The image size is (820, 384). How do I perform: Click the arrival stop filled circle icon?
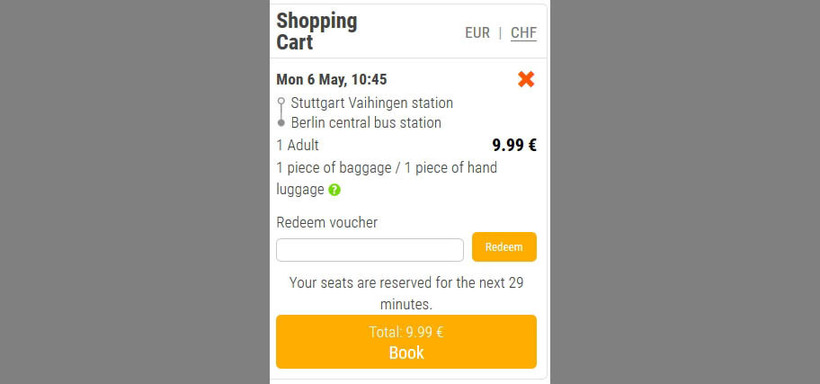pyautogui.click(x=281, y=123)
